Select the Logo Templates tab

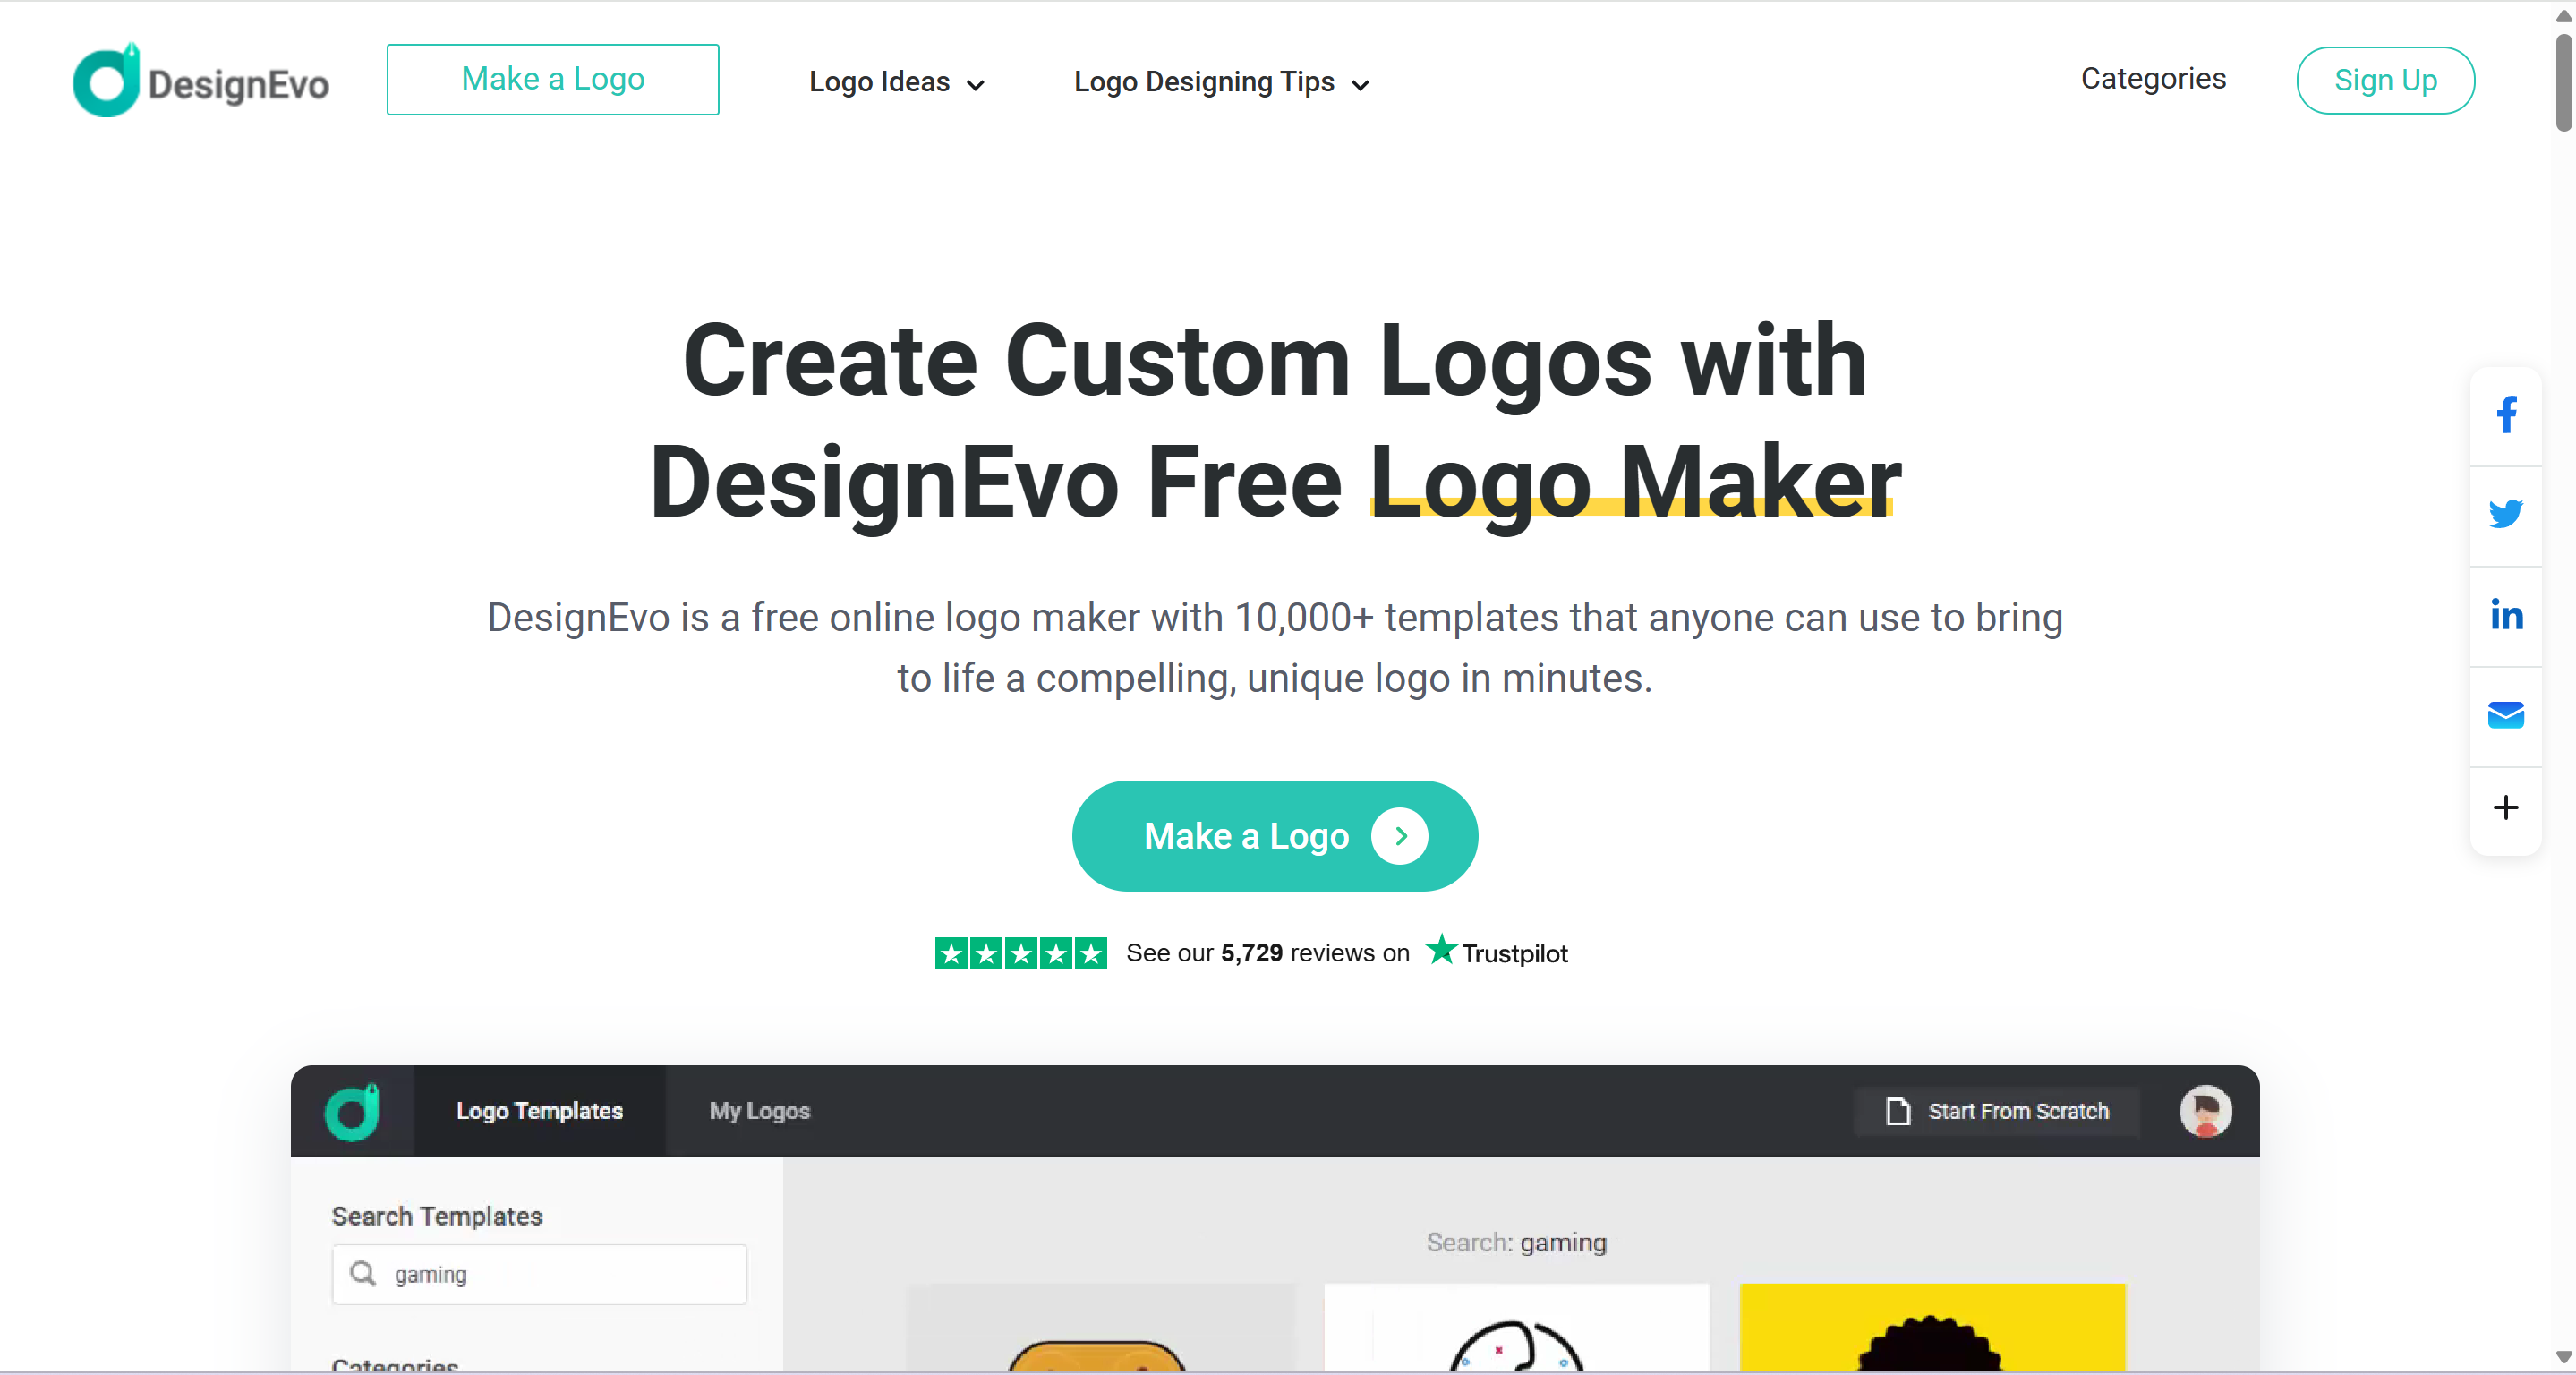[539, 1111]
